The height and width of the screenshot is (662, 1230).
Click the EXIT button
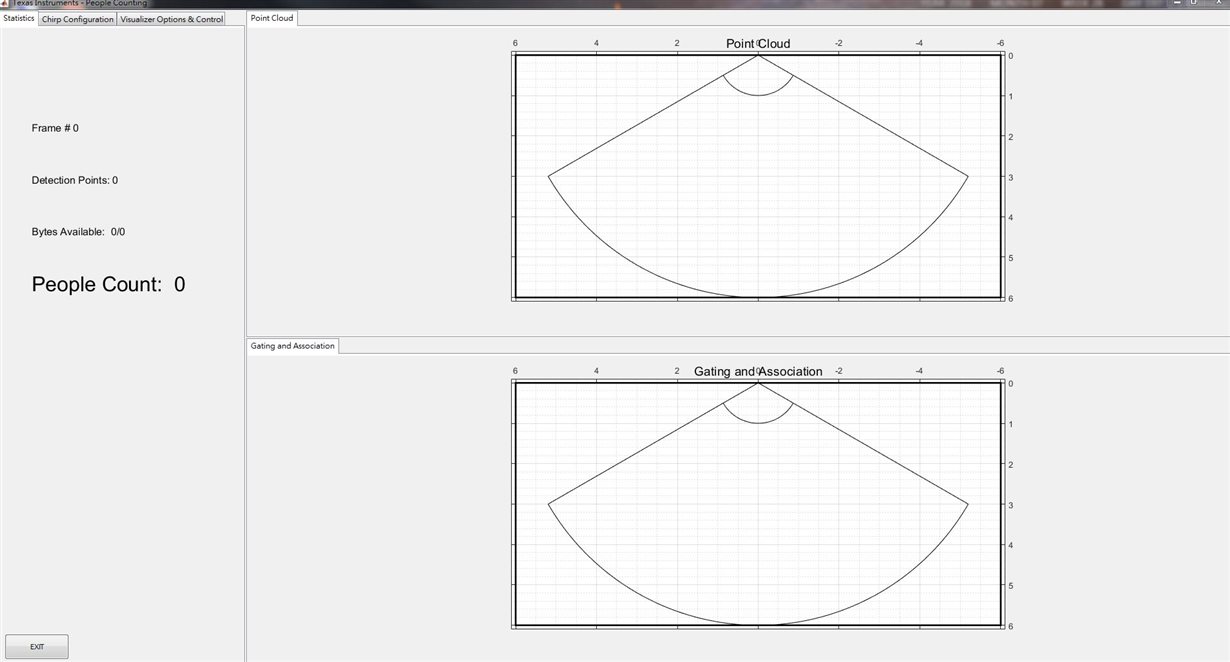[x=37, y=647]
